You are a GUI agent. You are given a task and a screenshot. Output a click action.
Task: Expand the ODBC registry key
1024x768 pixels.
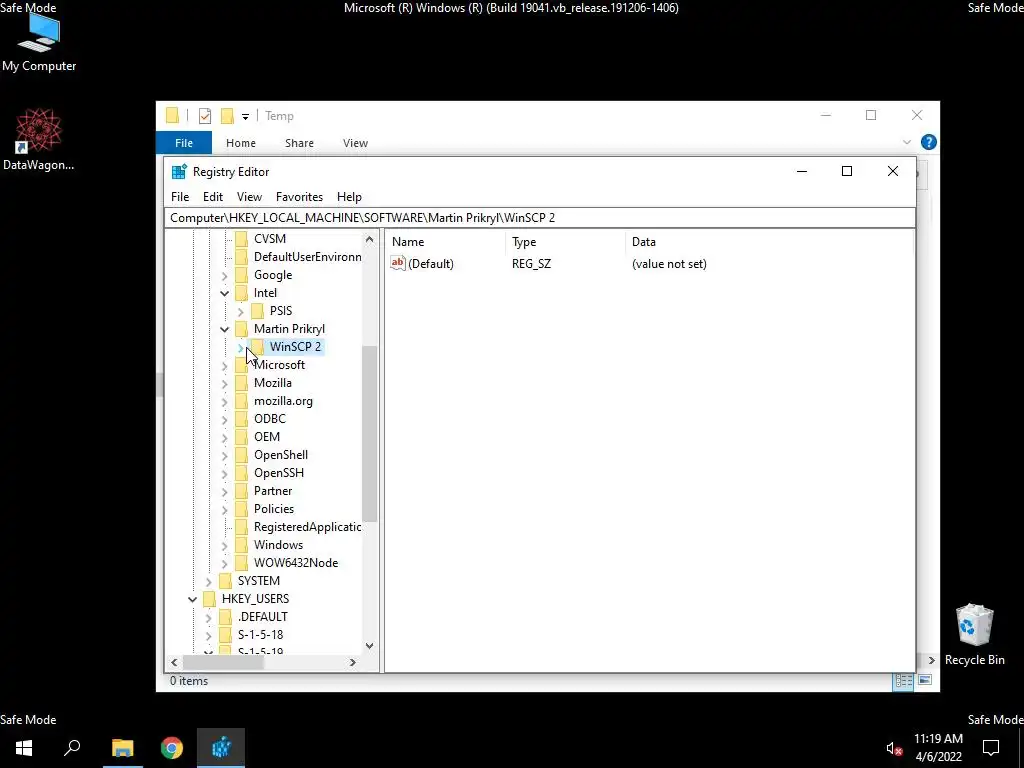[x=225, y=419]
